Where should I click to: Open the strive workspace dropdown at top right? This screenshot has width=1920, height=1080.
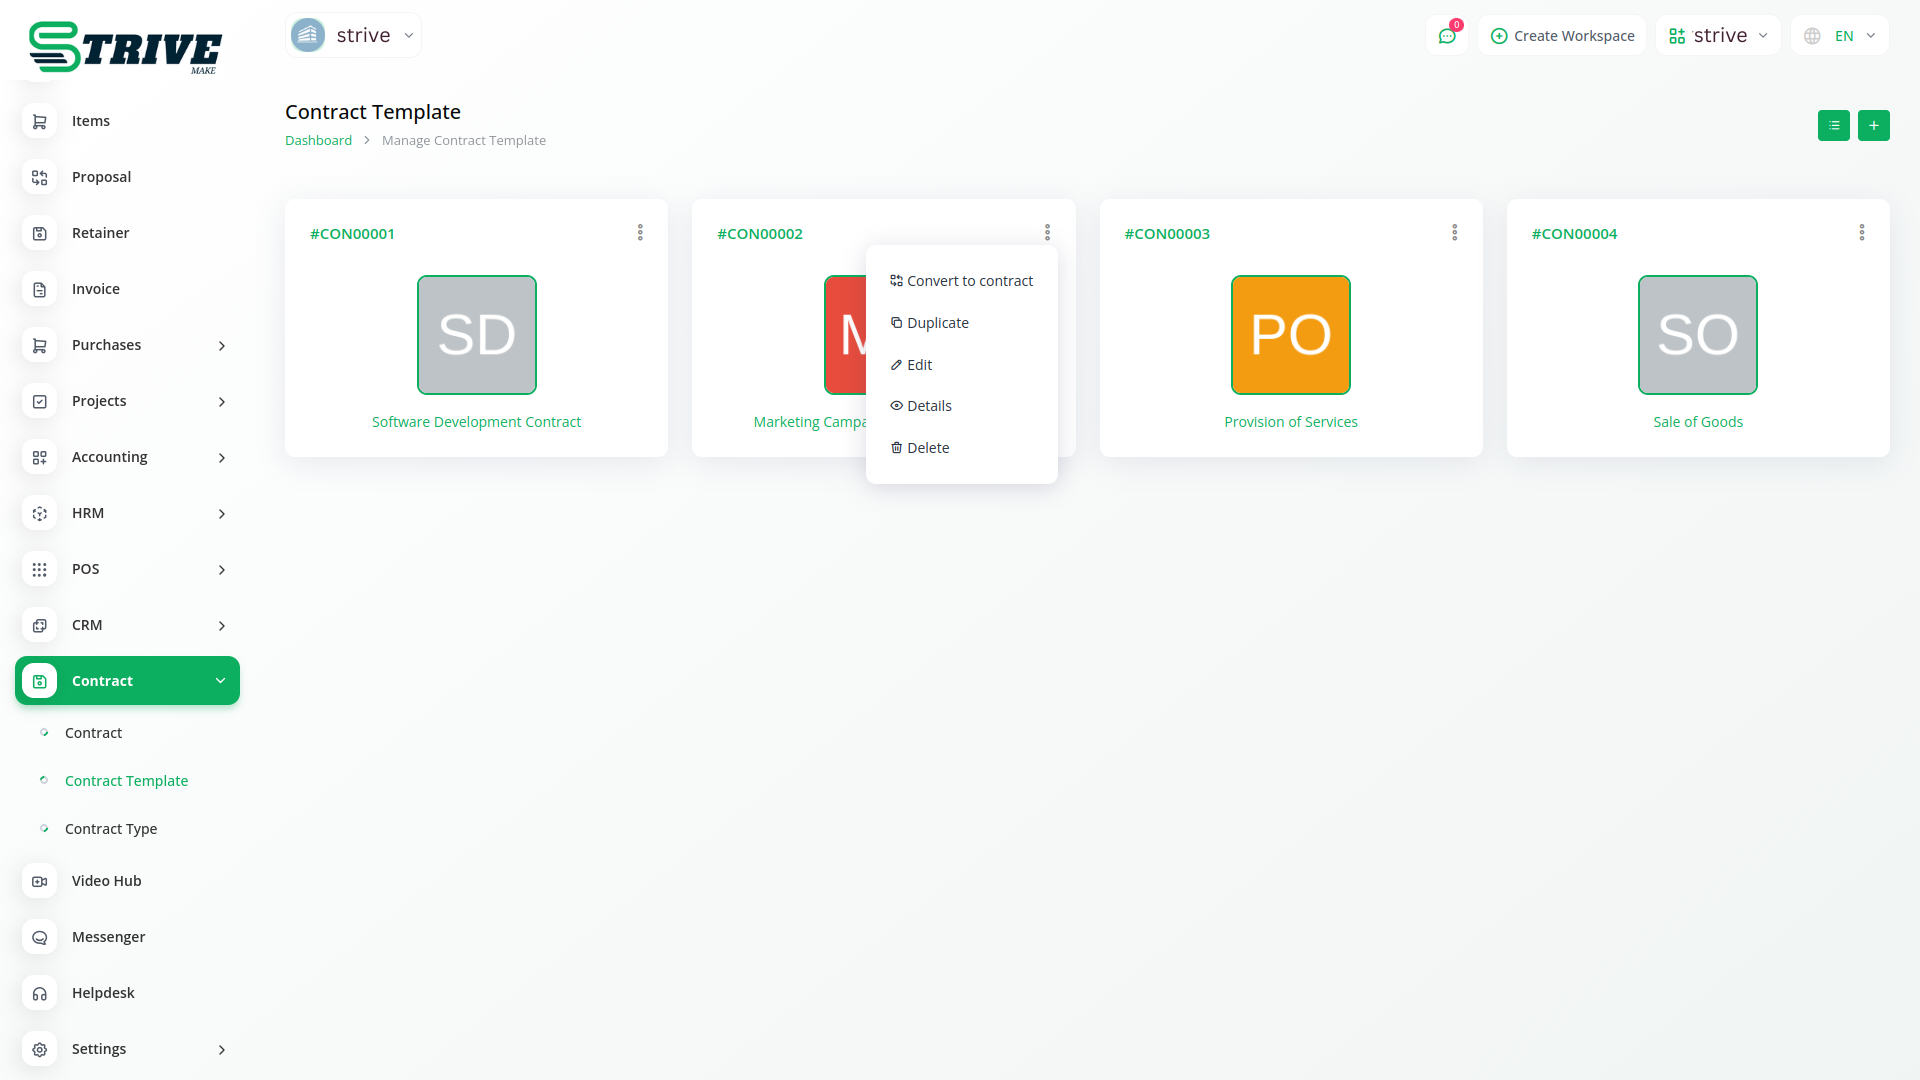click(1718, 36)
